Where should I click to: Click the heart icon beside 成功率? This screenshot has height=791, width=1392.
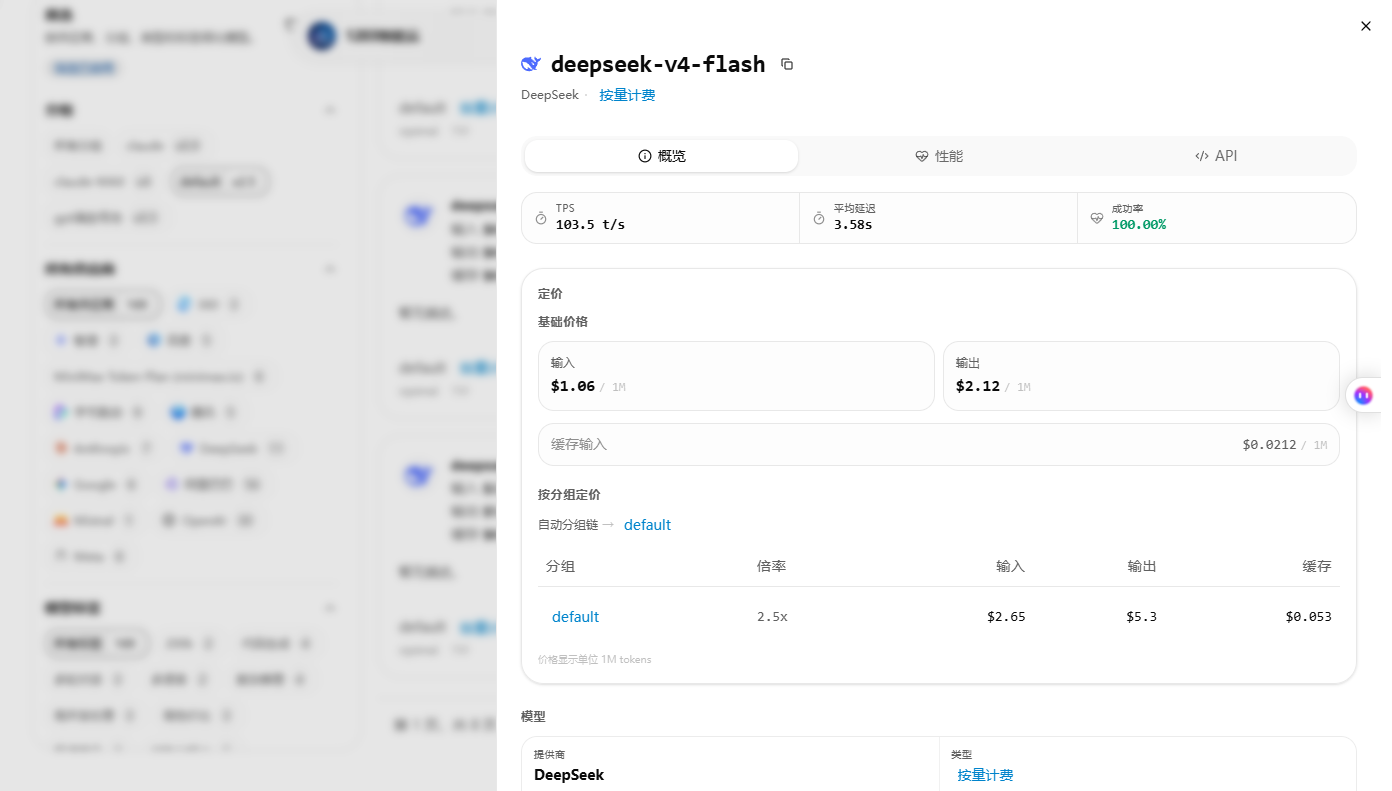pyautogui.click(x=1097, y=218)
